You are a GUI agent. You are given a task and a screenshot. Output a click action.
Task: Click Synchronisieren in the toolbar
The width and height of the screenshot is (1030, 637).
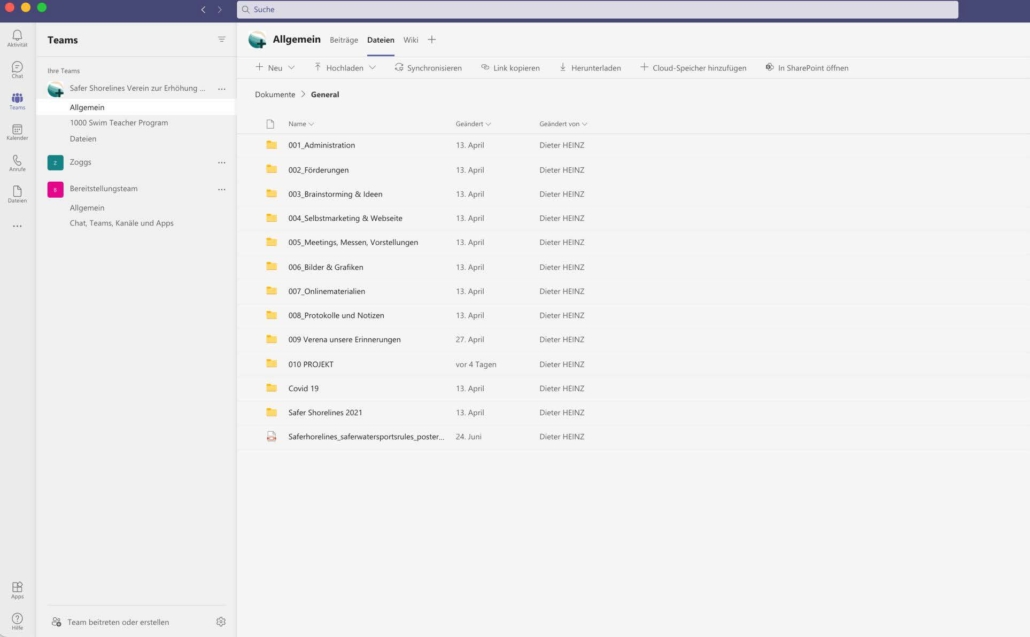(428, 68)
